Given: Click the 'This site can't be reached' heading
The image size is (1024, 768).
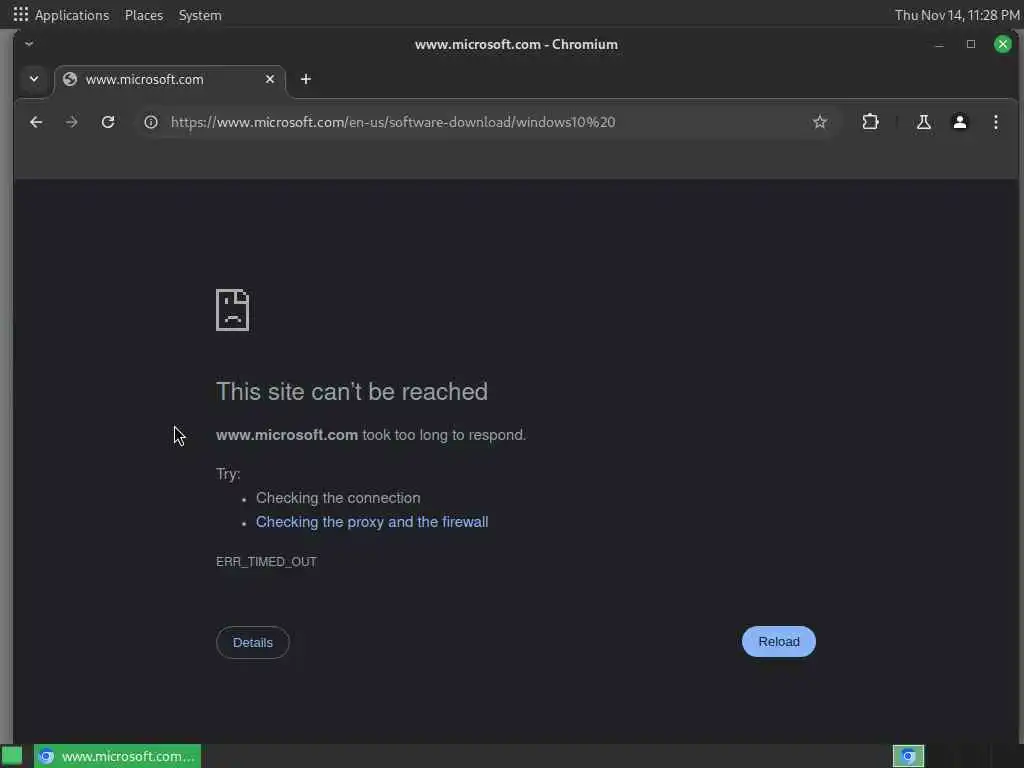Looking at the screenshot, I should [352, 392].
